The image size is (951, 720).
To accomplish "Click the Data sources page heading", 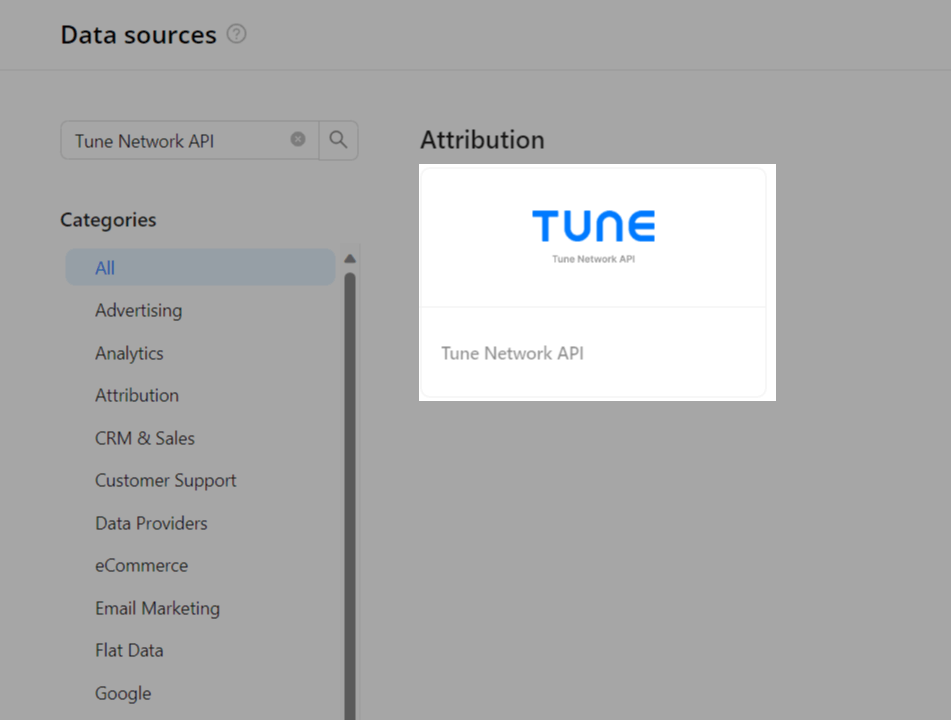I will [x=138, y=35].
